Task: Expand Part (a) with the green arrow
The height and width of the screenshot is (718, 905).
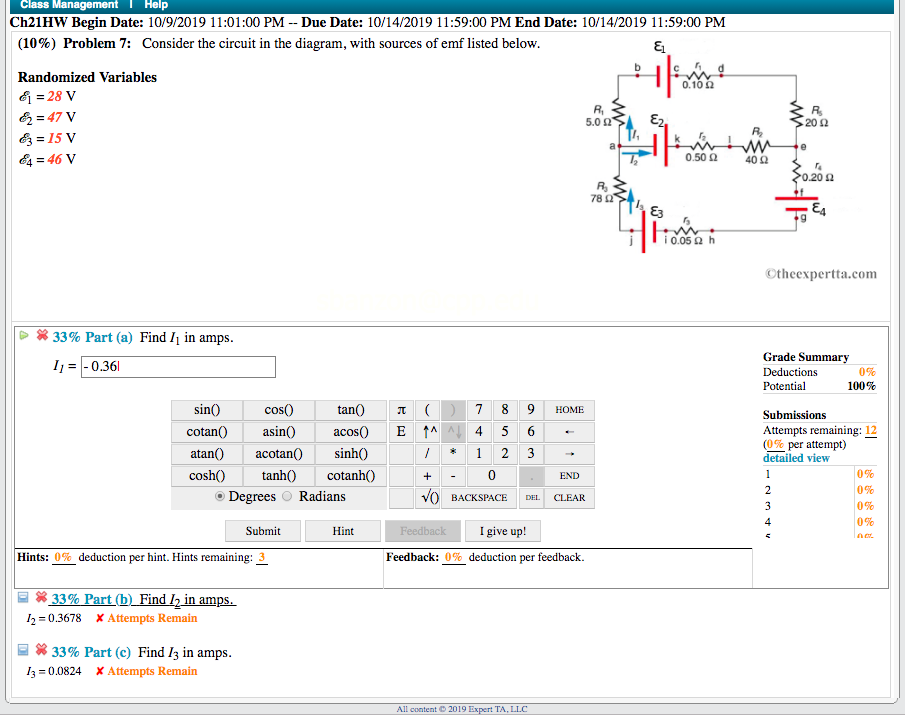Action: coord(24,336)
